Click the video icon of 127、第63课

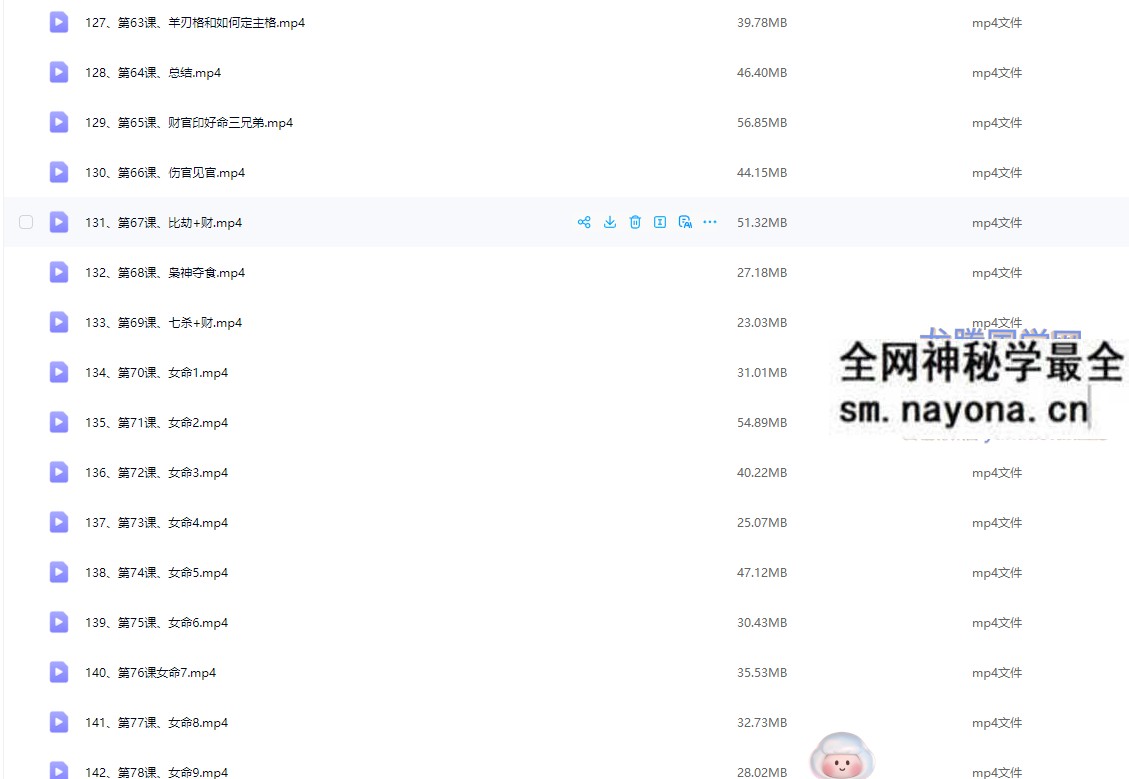[59, 22]
